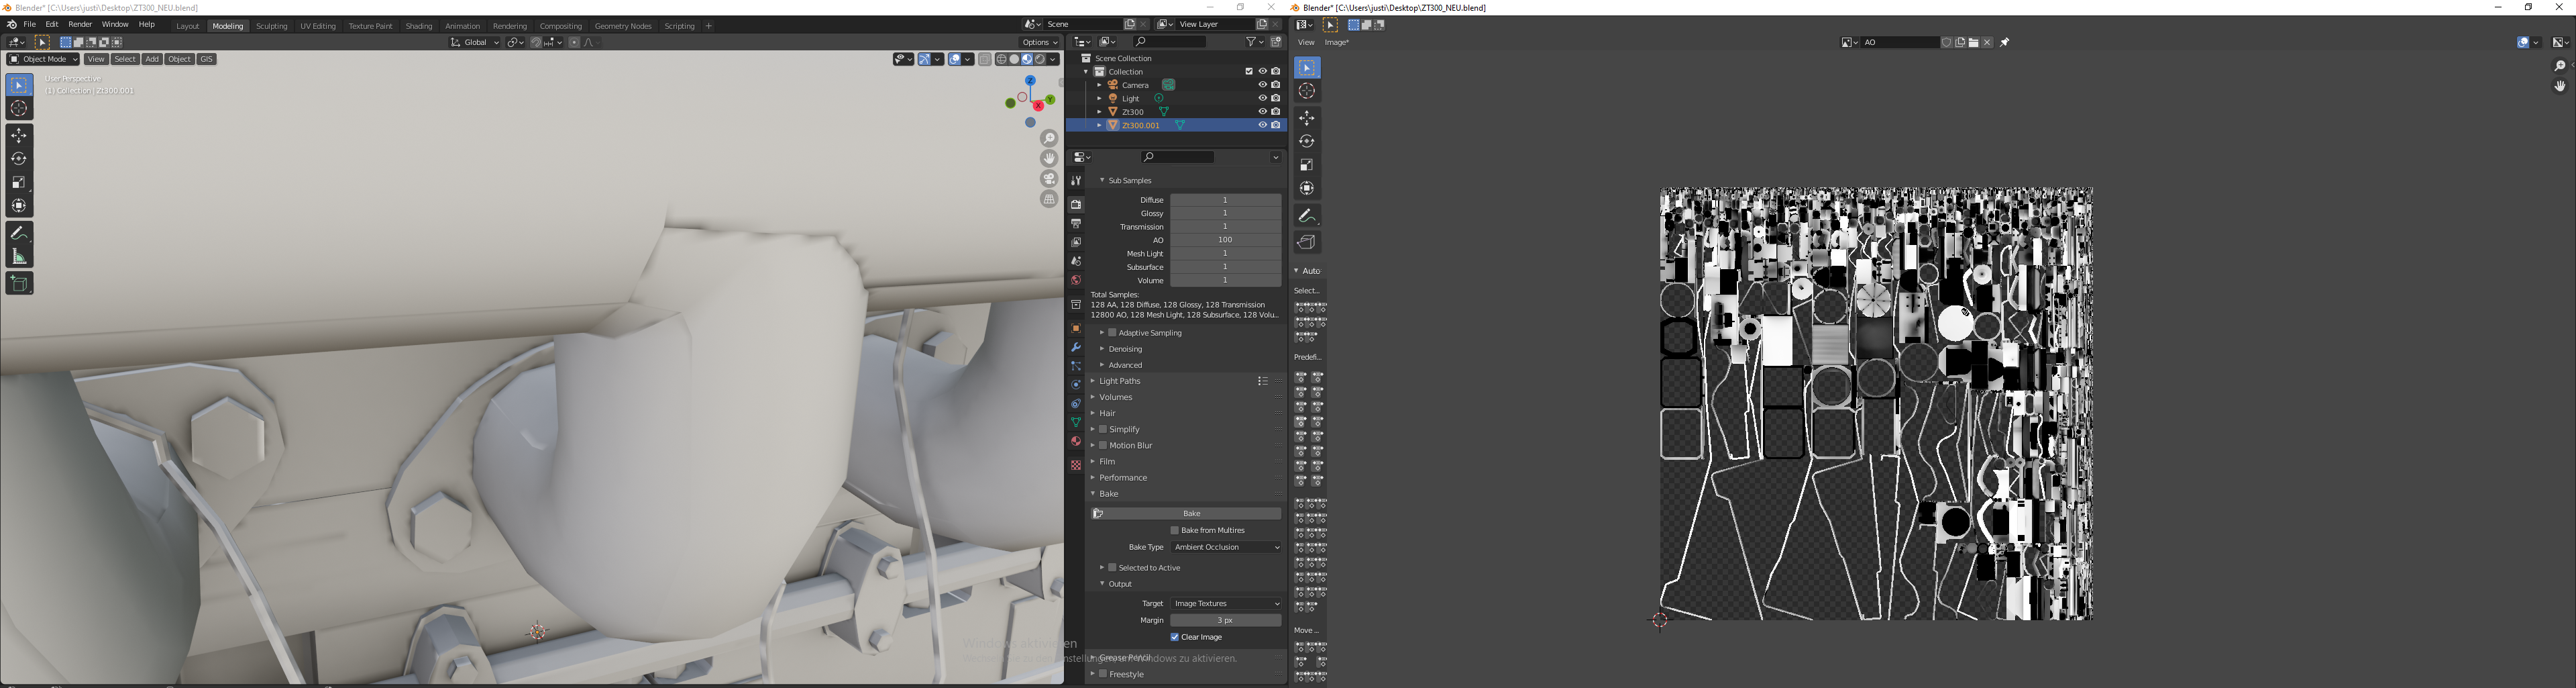Open the Render menu
The image size is (2576, 688).
tap(80, 25)
